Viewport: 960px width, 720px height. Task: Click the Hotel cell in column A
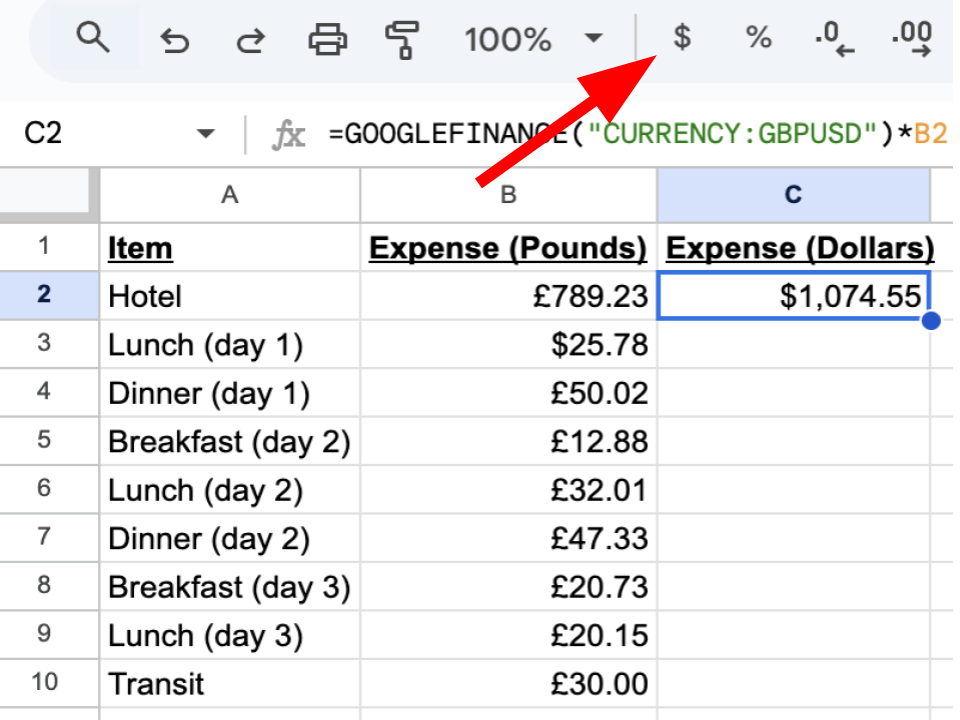(230, 296)
